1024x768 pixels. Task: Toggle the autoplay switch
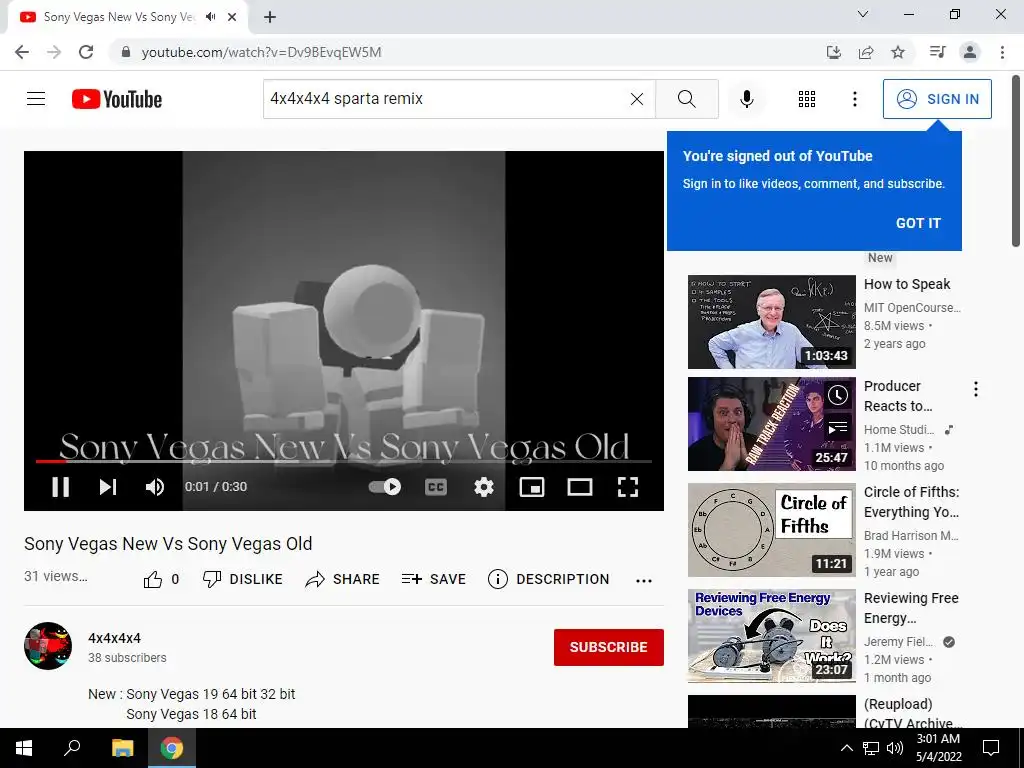pyautogui.click(x=385, y=487)
